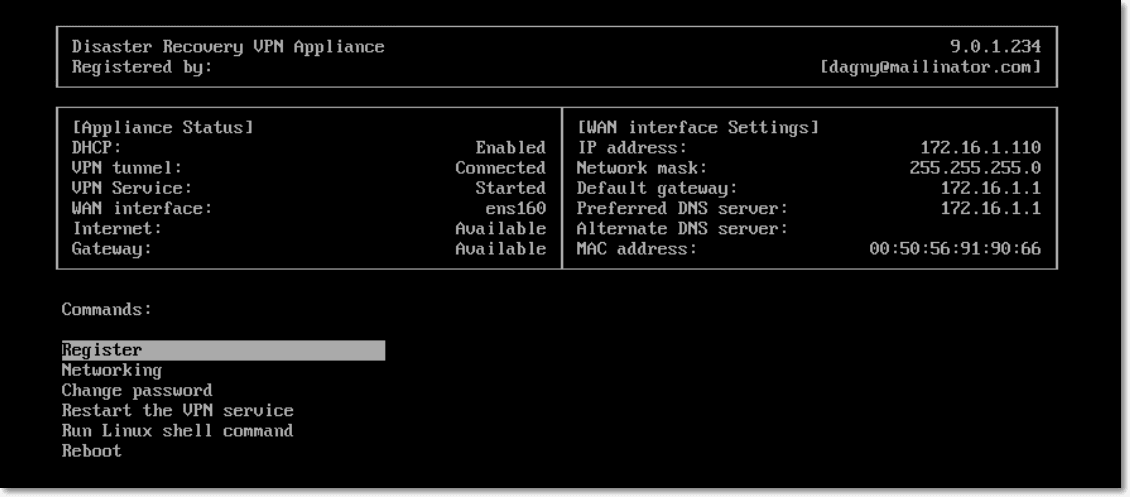This screenshot has height=497, width=1130.
Task: Choose the Change password command
Action: click(136, 390)
